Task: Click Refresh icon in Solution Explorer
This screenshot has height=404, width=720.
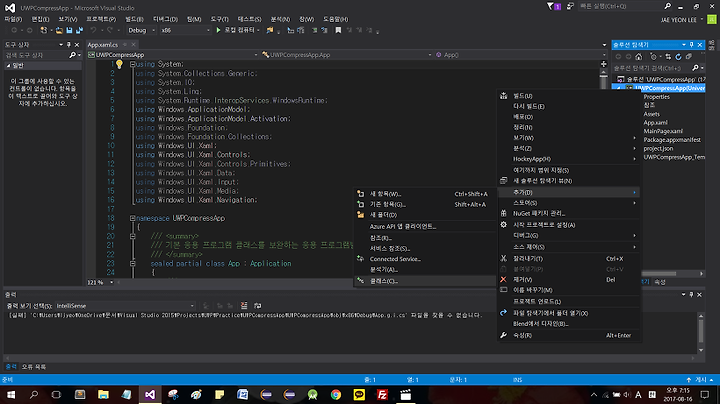Action: [x=678, y=56]
